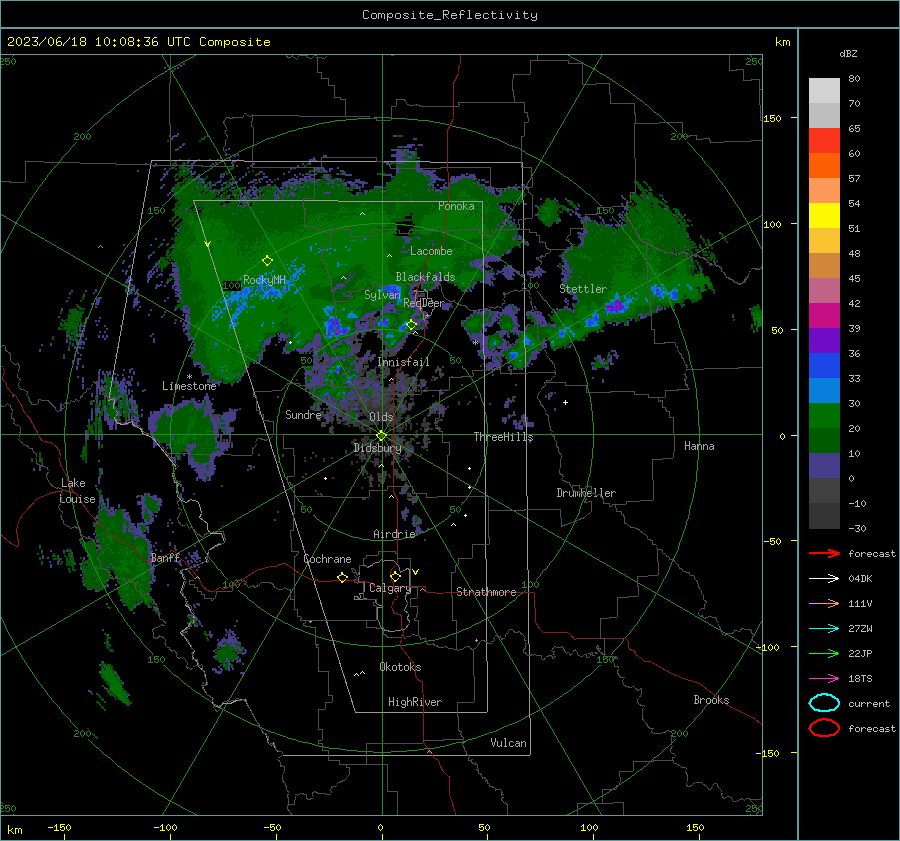Select the red forecast ellipse legend icon
Viewport: 900px width, 841px height.
click(x=824, y=728)
